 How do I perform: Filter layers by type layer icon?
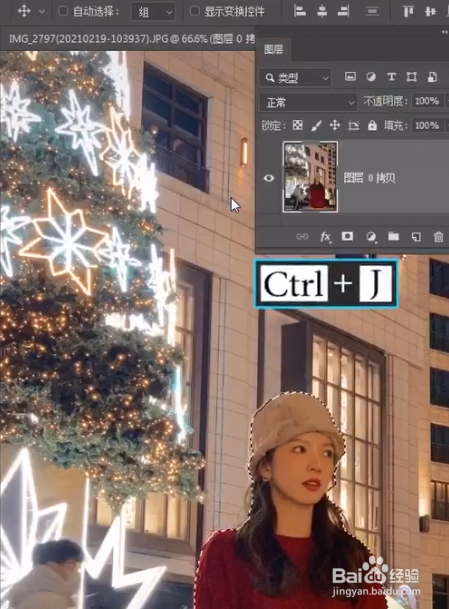click(x=392, y=77)
